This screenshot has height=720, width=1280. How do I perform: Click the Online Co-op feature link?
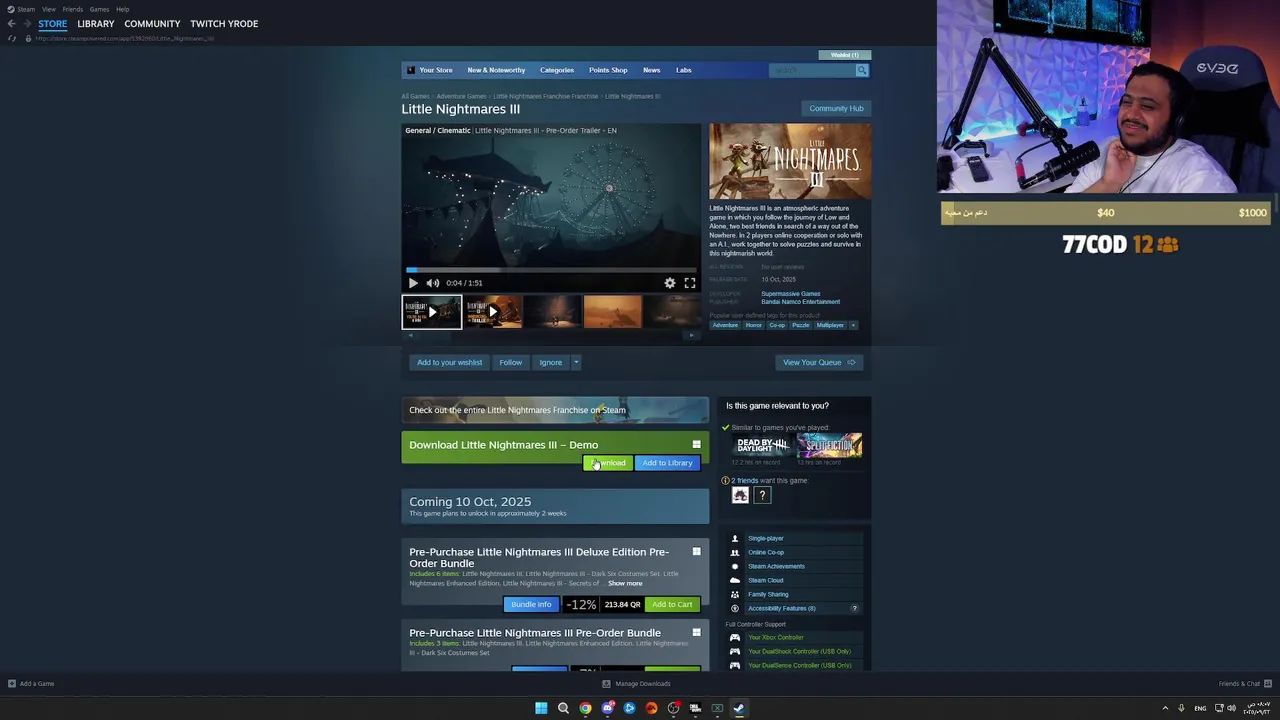(766, 552)
